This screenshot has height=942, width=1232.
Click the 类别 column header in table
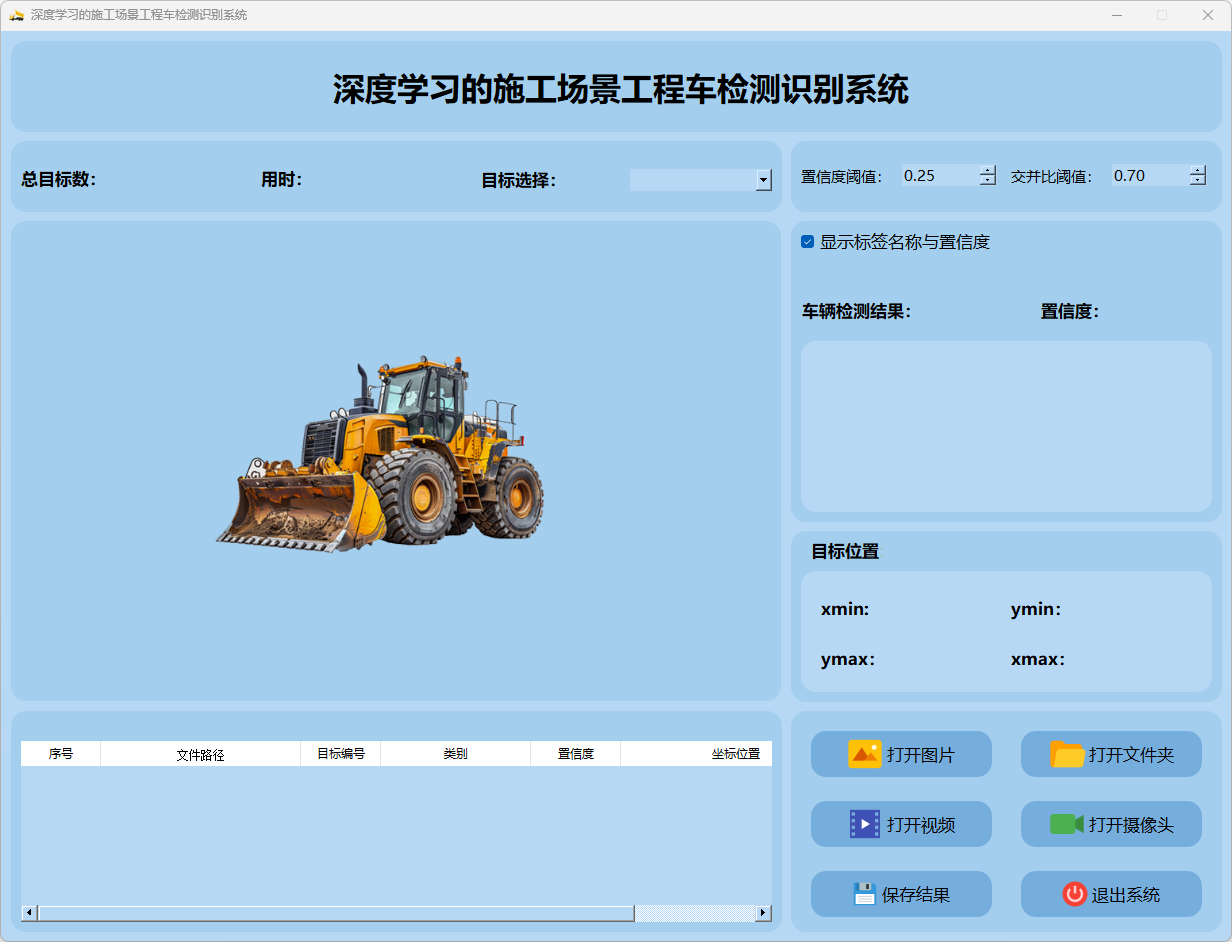click(455, 754)
